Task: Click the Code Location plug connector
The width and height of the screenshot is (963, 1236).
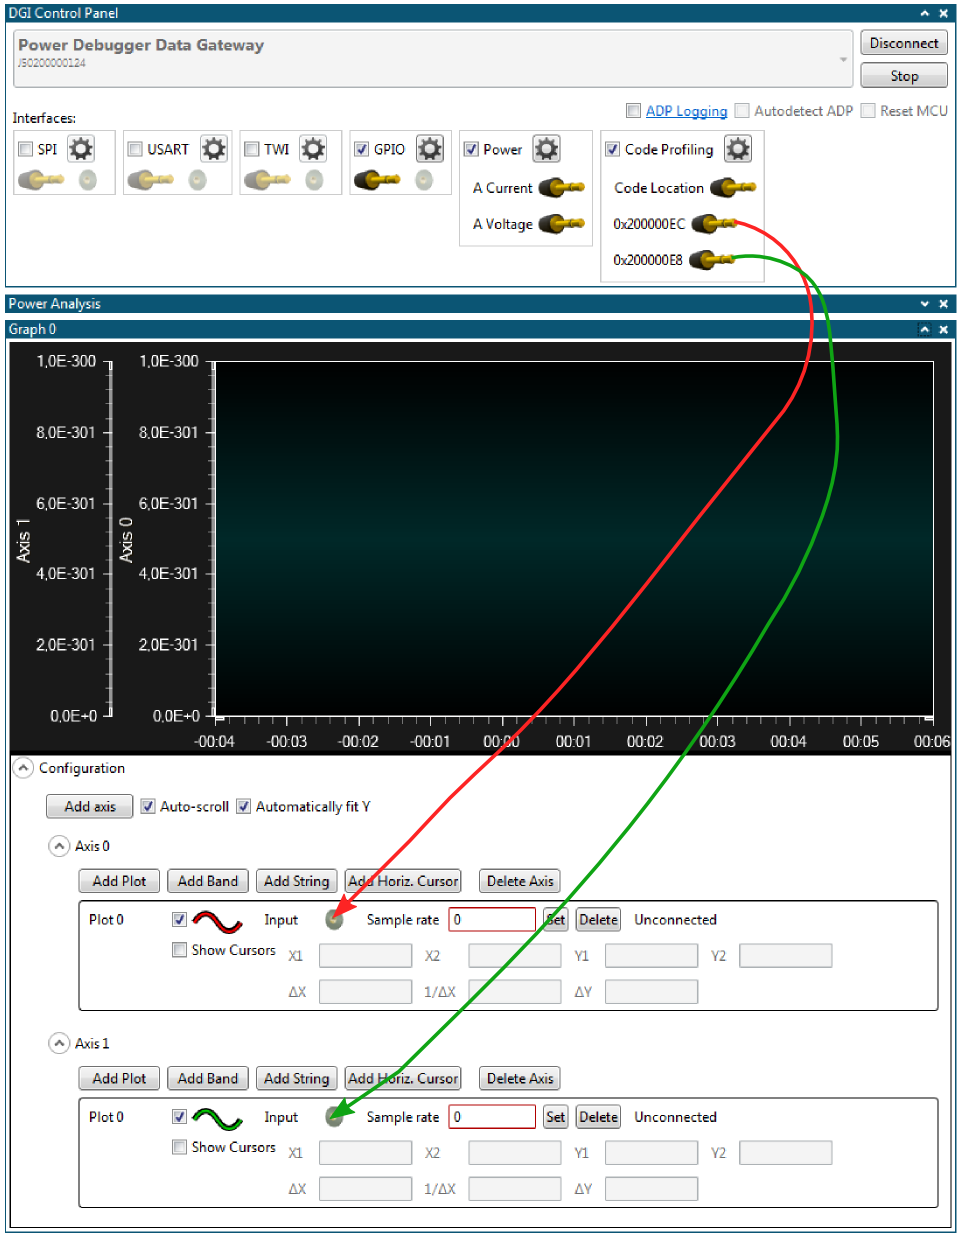Action: [733, 187]
